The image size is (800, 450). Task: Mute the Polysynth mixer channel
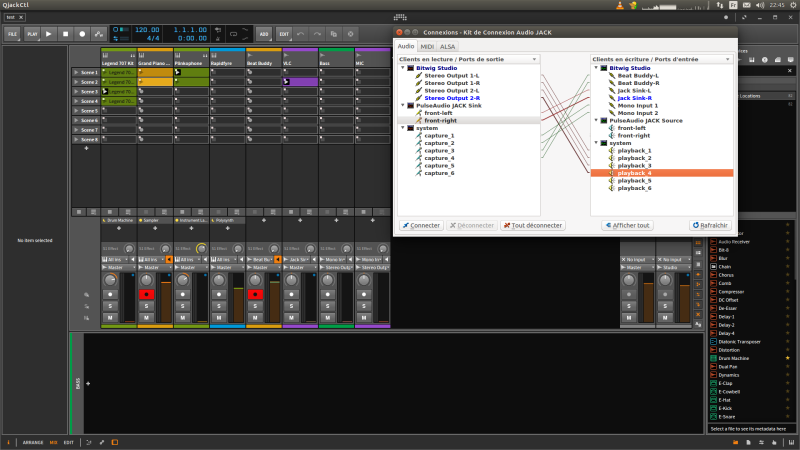pyautogui.click(x=218, y=317)
